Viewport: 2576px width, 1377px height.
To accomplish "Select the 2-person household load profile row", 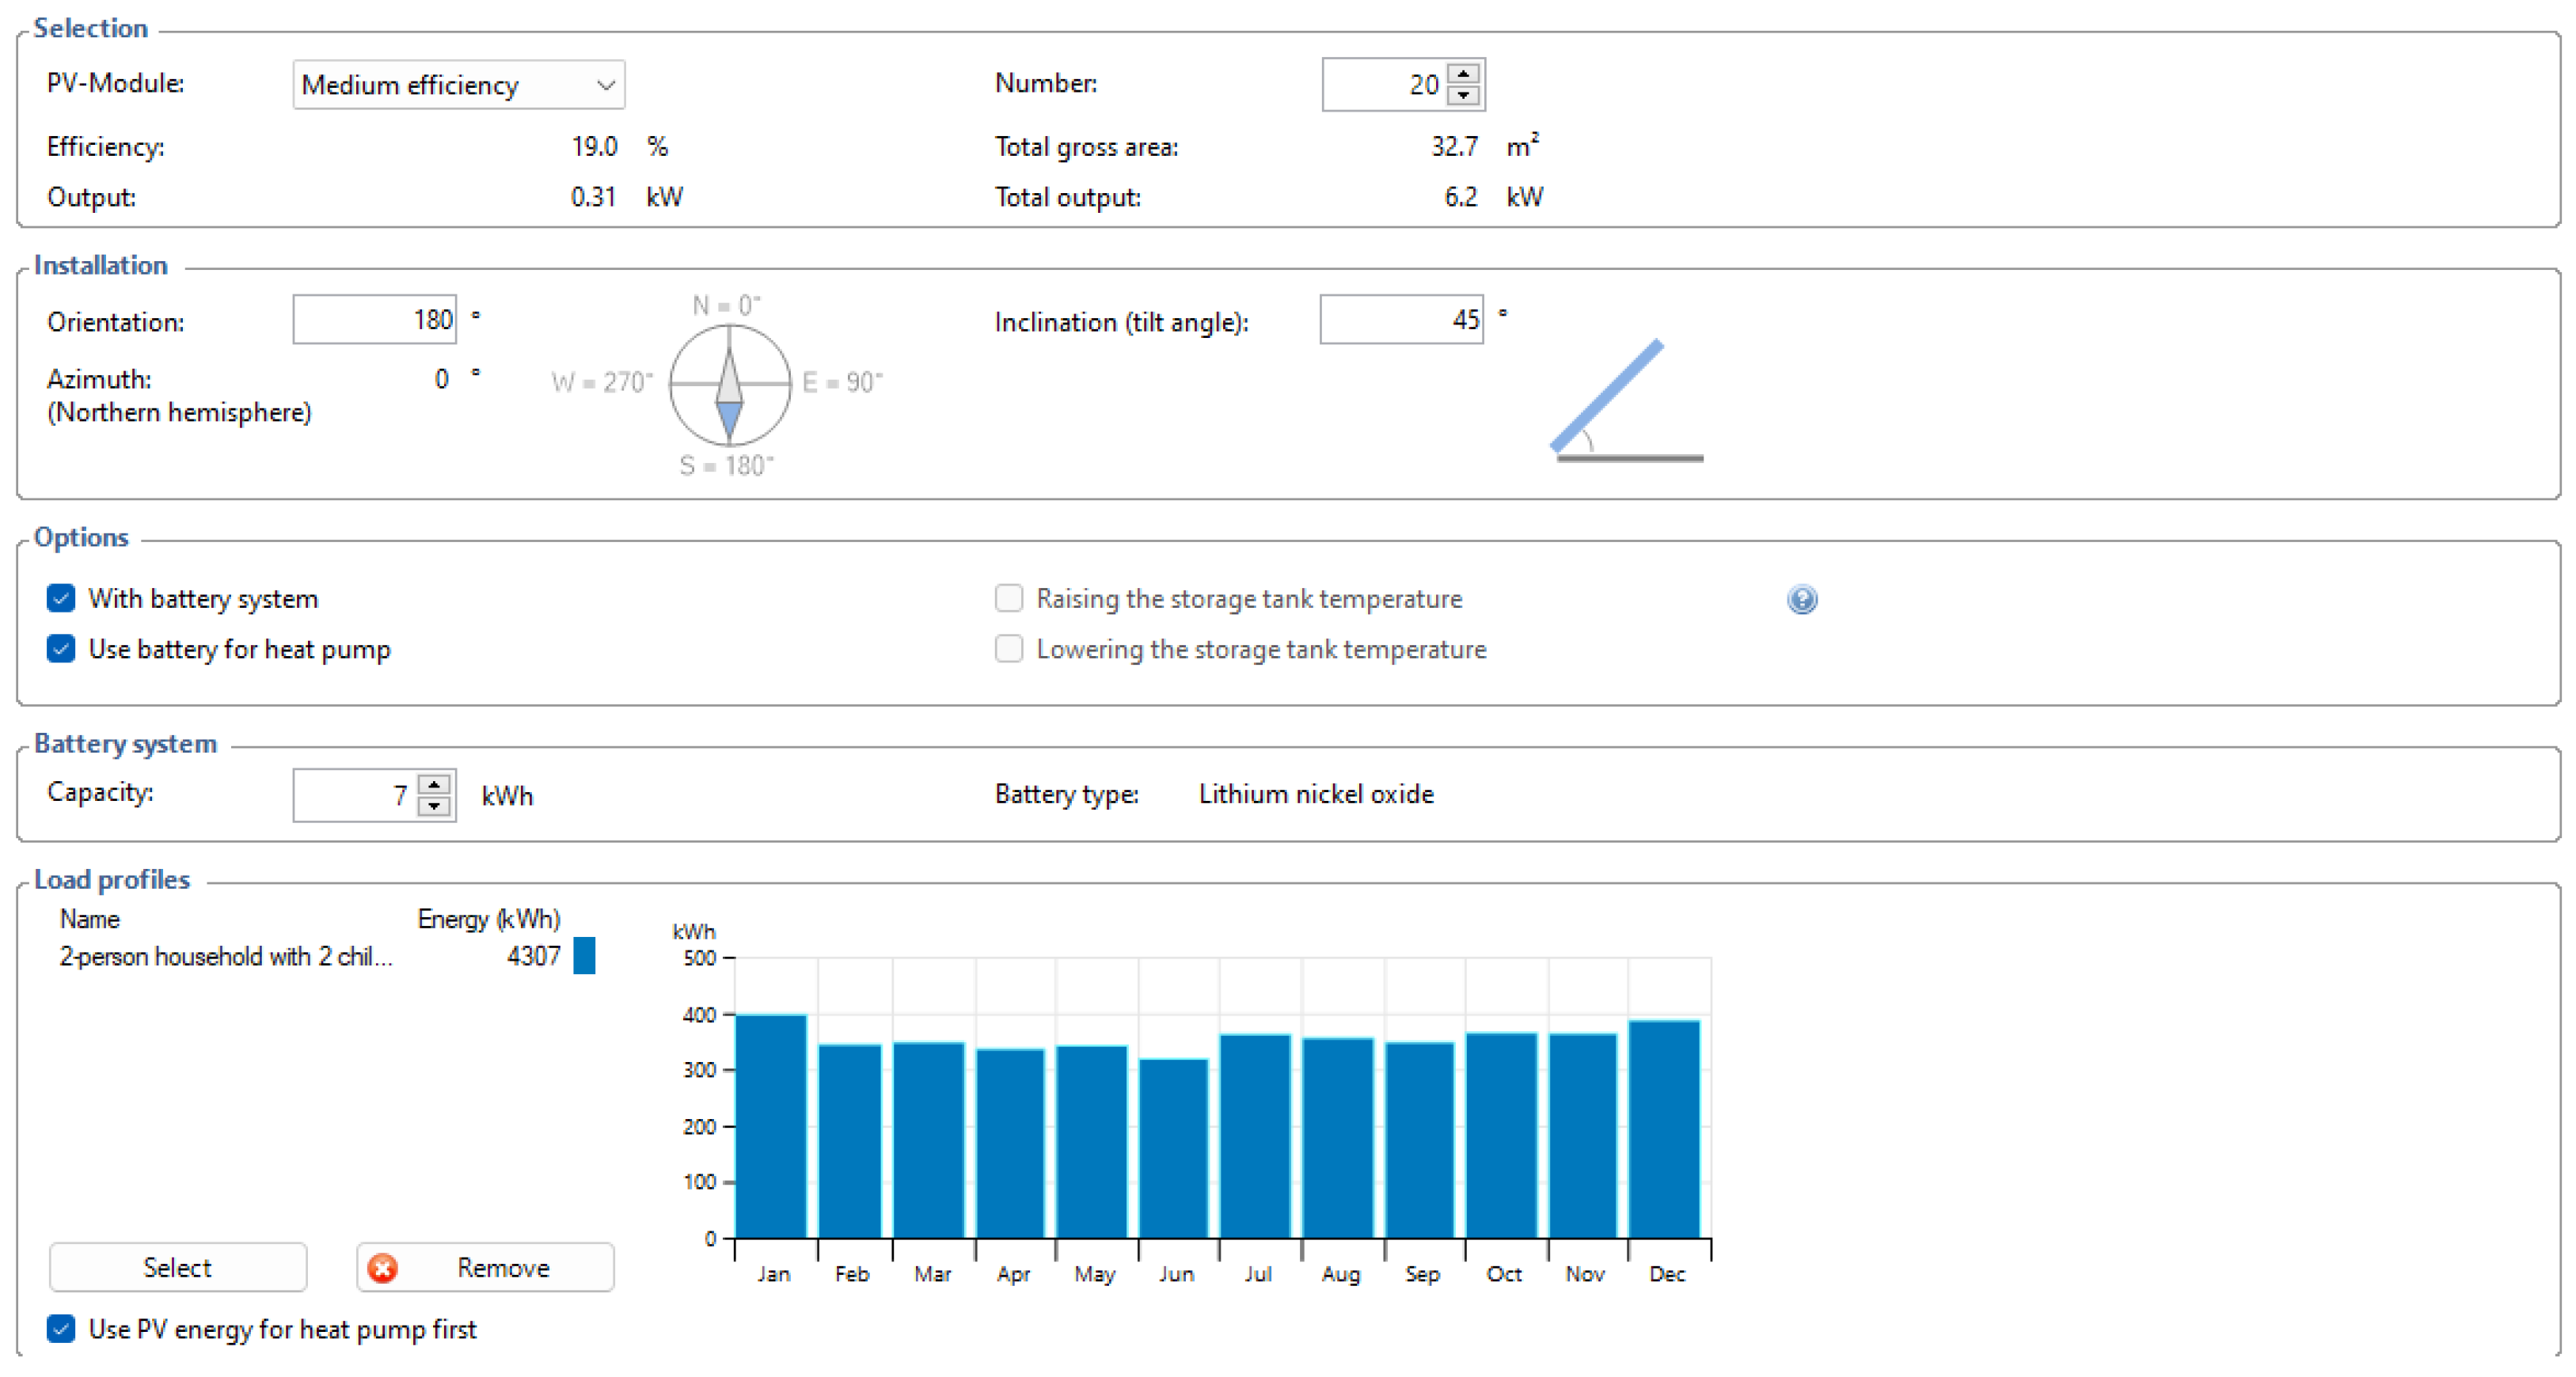I will [226, 956].
